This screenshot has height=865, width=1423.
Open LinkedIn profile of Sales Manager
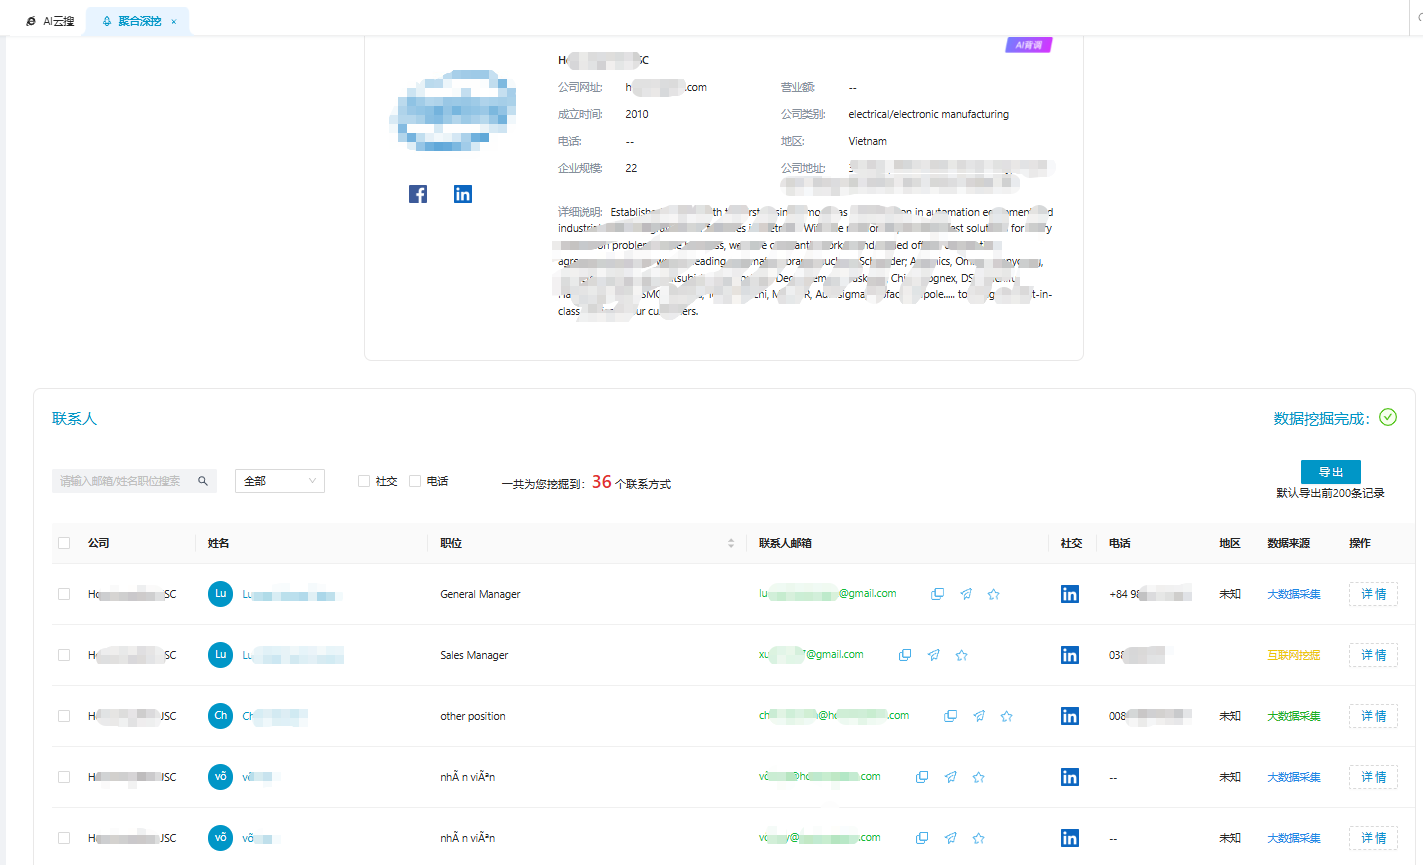point(1069,655)
